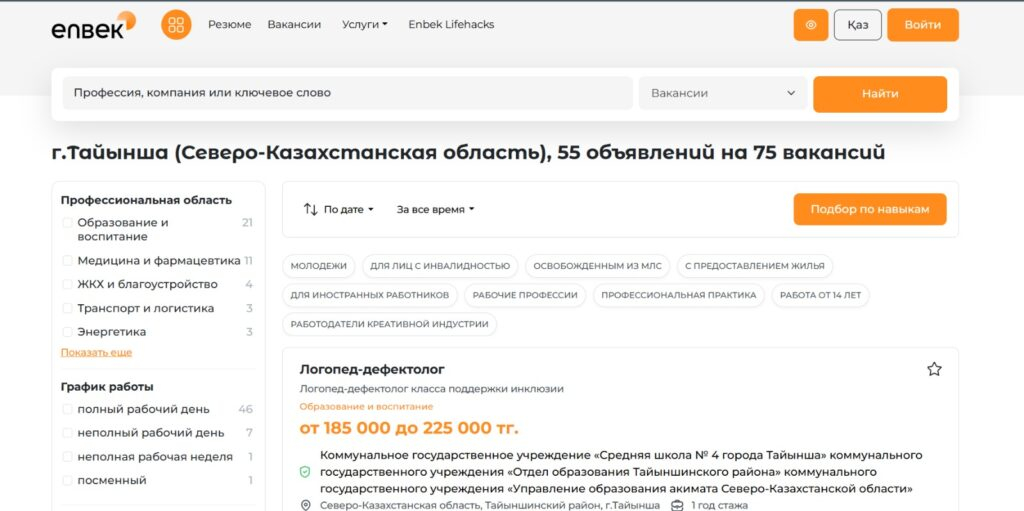The height and width of the screenshot is (511, 1024).
Task: Check неполная рабочая неделя filter
Action: point(67,457)
